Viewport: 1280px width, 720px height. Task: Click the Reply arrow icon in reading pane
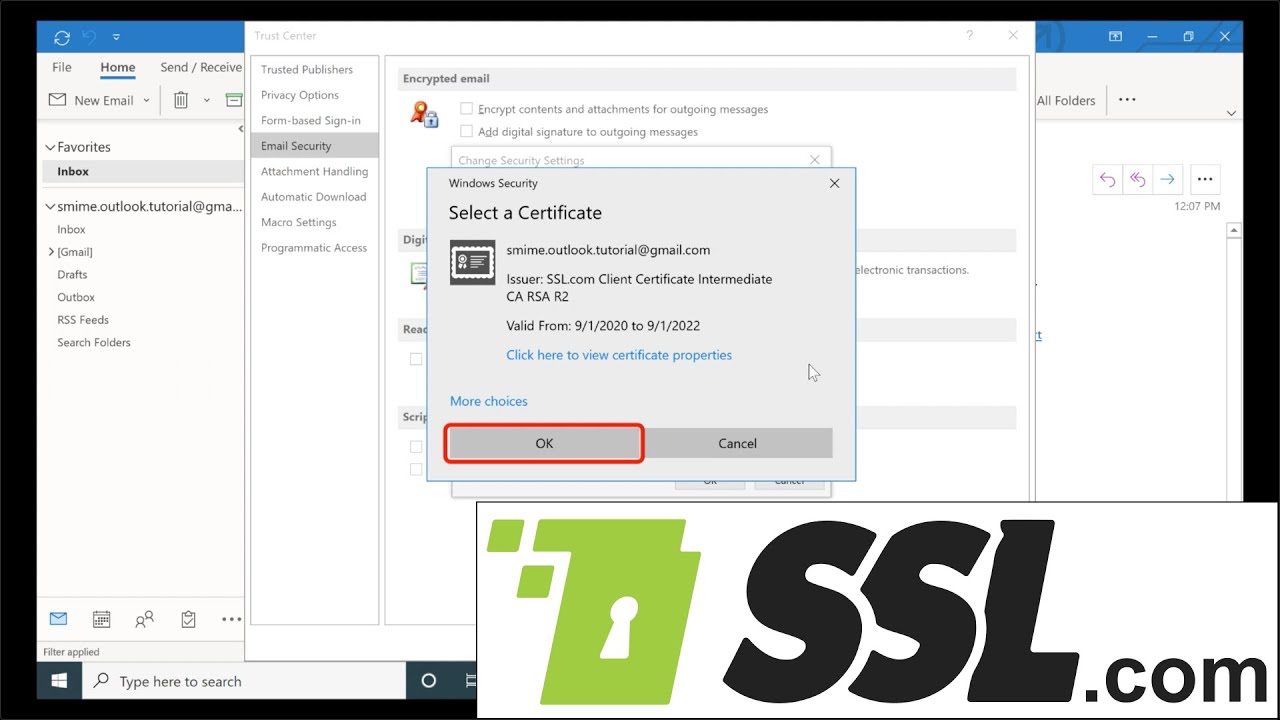pyautogui.click(x=1107, y=179)
